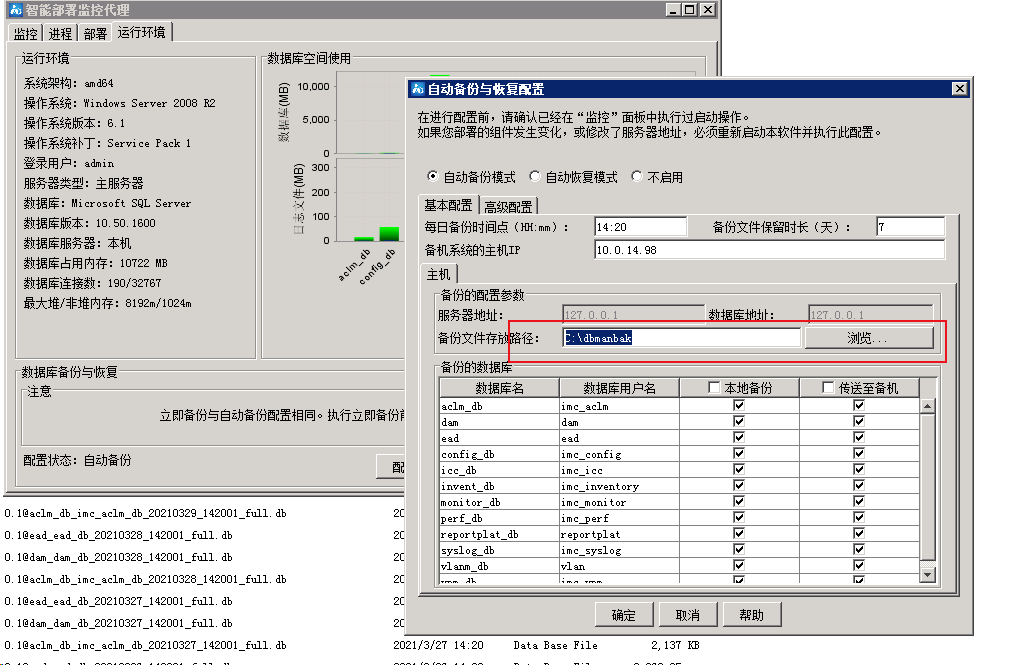
Task: Click the standby host IP field
Action: tap(768, 249)
